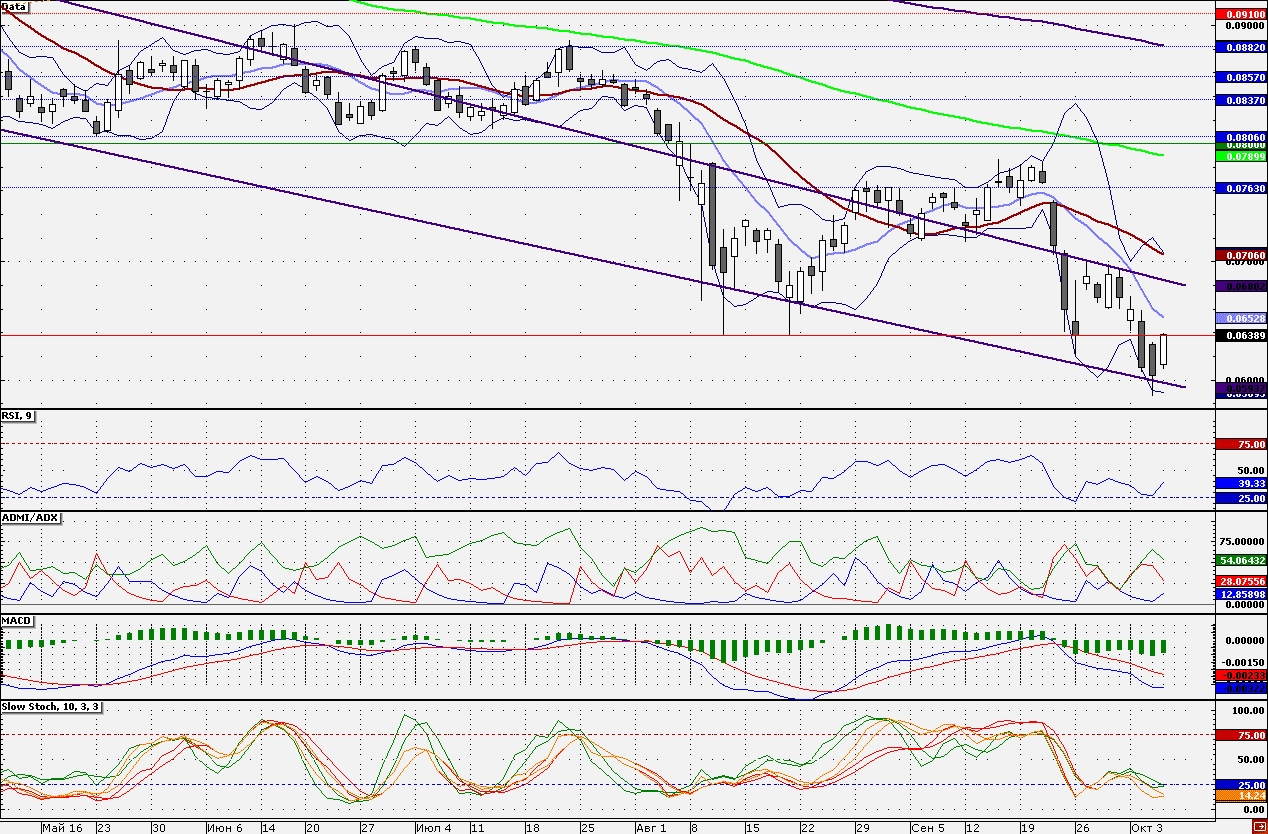Select the ADMI/ADX indicator label
Image resolution: width=1268 pixels, height=834 pixels.
pyautogui.click(x=31, y=518)
